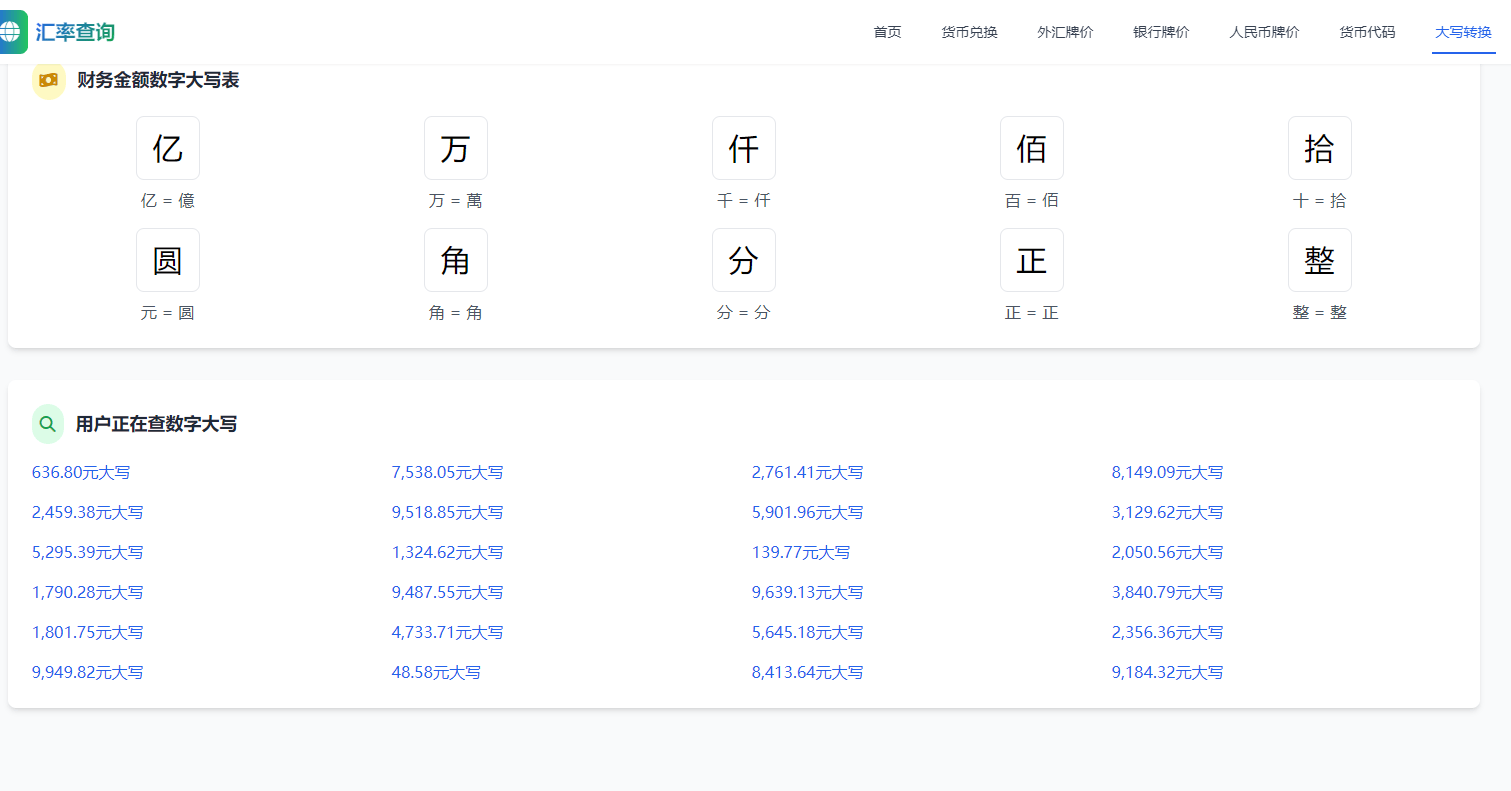Click the 9,518.85元大写 link
The height and width of the screenshot is (791, 1511).
coord(448,512)
